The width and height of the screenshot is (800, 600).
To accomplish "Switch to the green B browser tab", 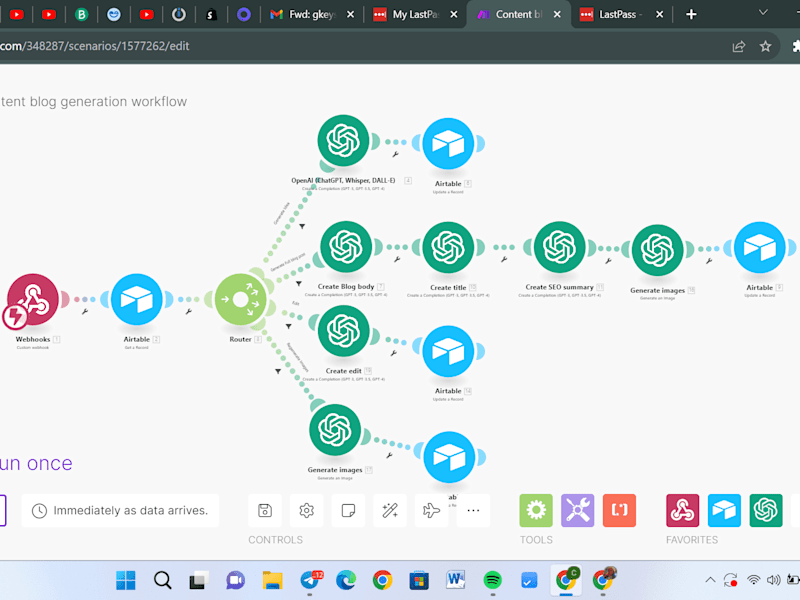I will [81, 14].
